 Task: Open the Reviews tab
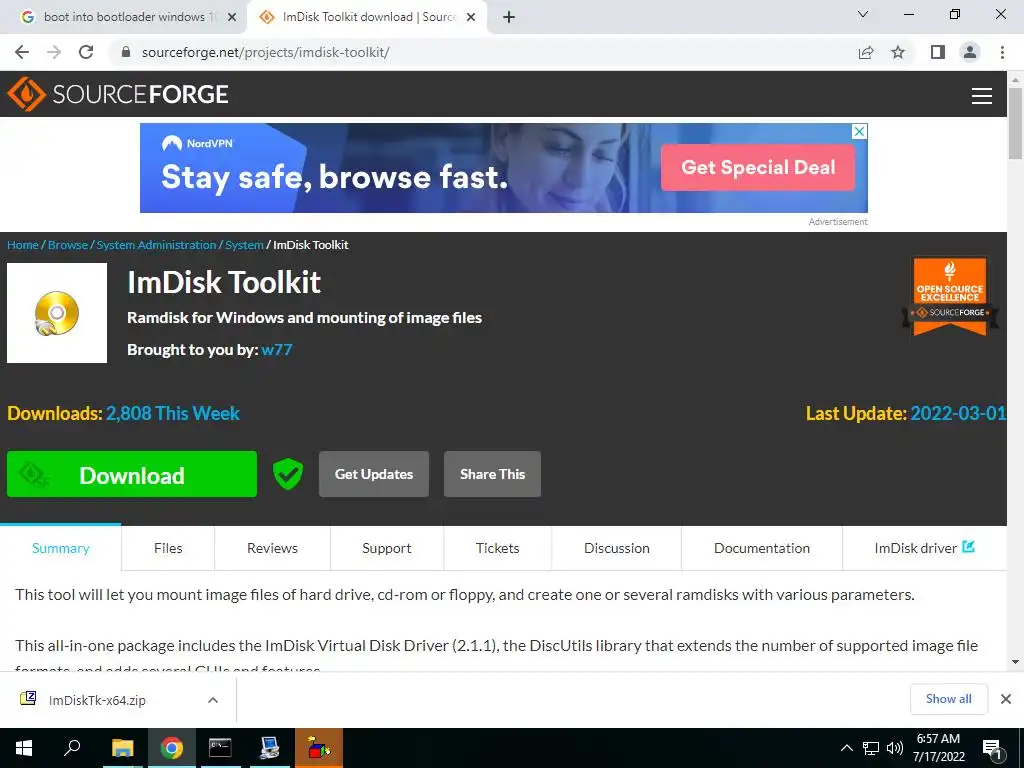click(x=272, y=548)
